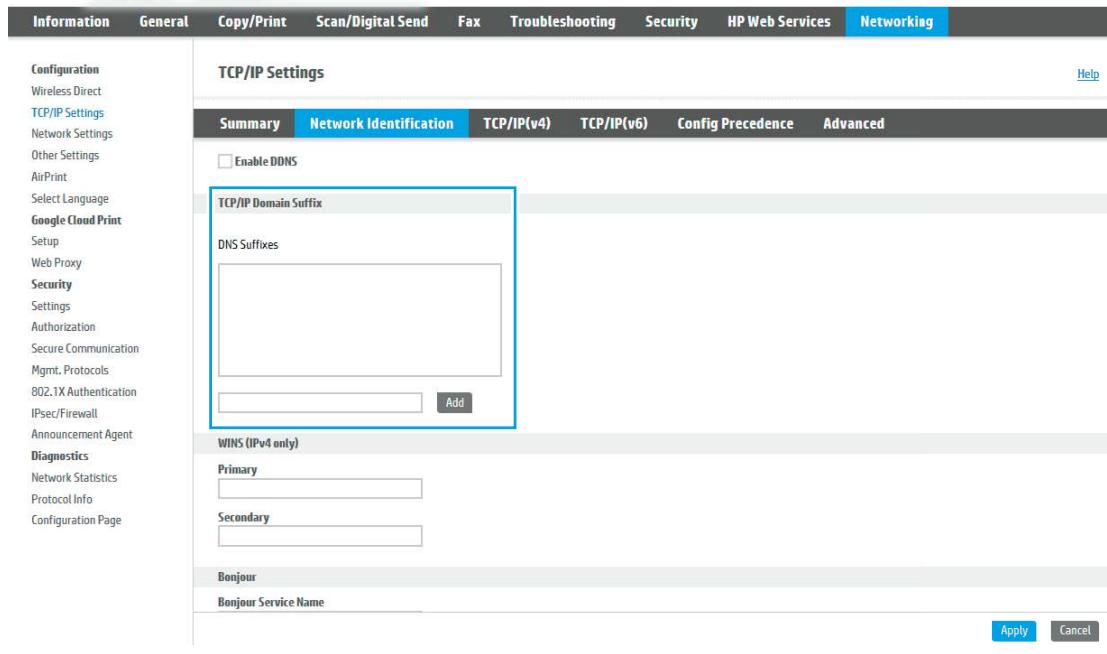Open Wireless Direct in sidebar
Screen dimensions: 1107x654
[x=66, y=91]
